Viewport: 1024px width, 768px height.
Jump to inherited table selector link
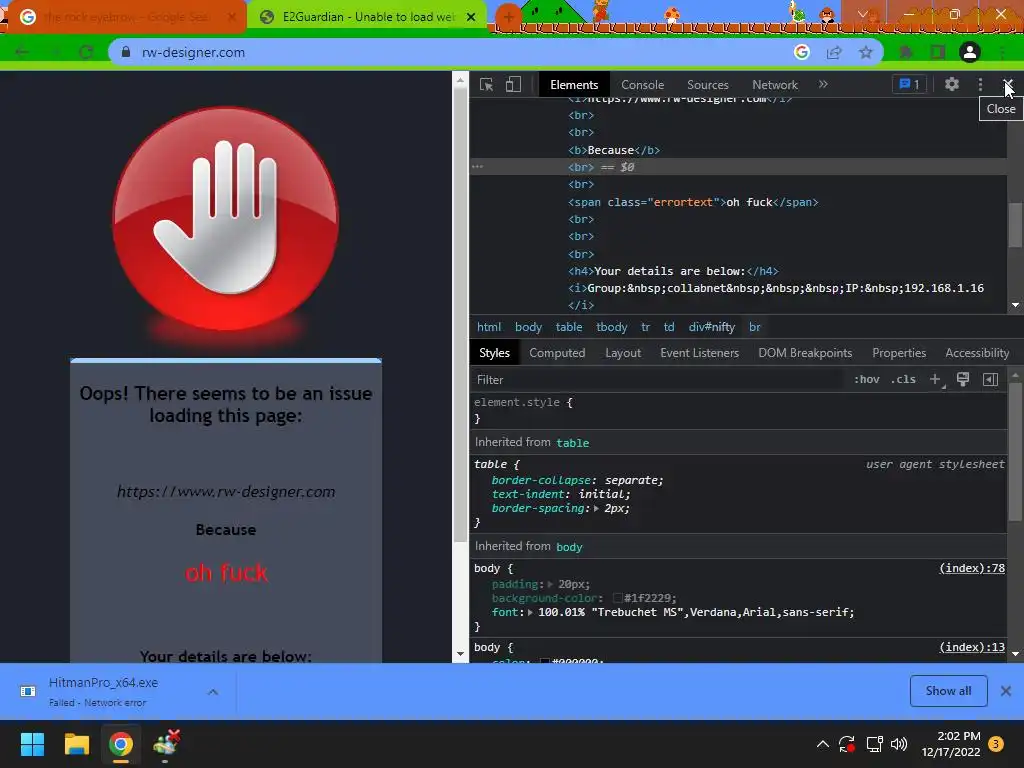tap(573, 443)
